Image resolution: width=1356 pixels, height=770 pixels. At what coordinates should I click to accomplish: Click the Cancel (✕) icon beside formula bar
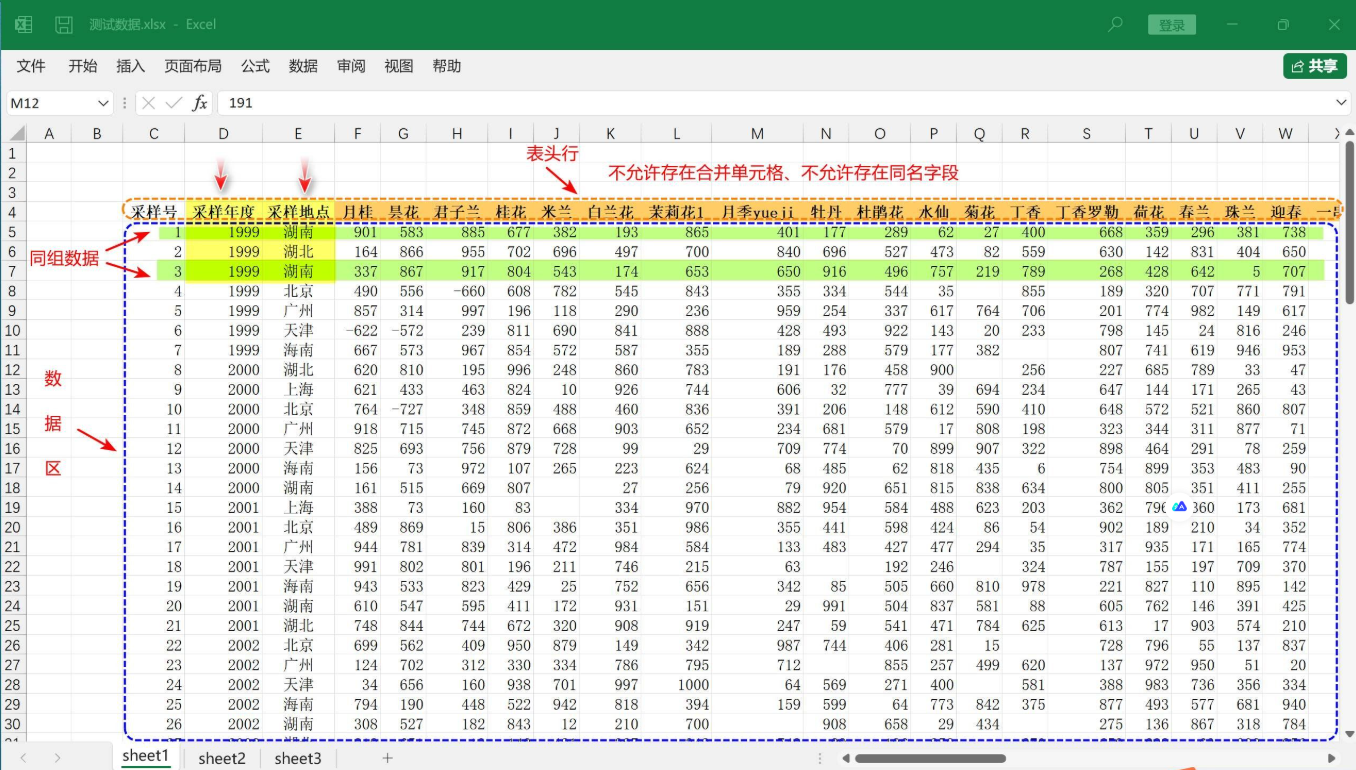[x=148, y=102]
